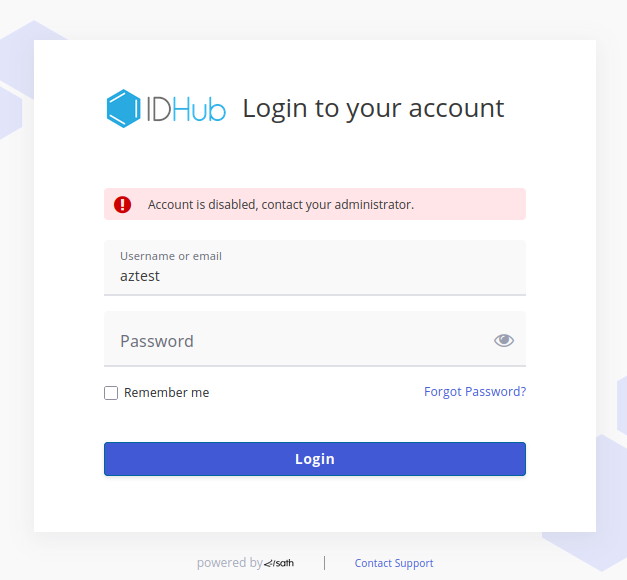
Task: Click the "Username or email" floating label
Action: click(x=171, y=256)
